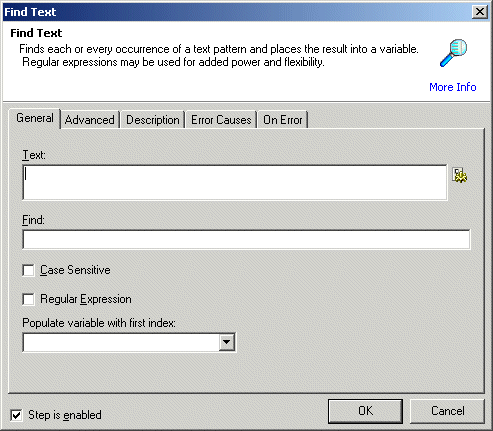Click the magnifying glass Find Text icon
Viewport: 493px width, 431px height.
click(453, 53)
